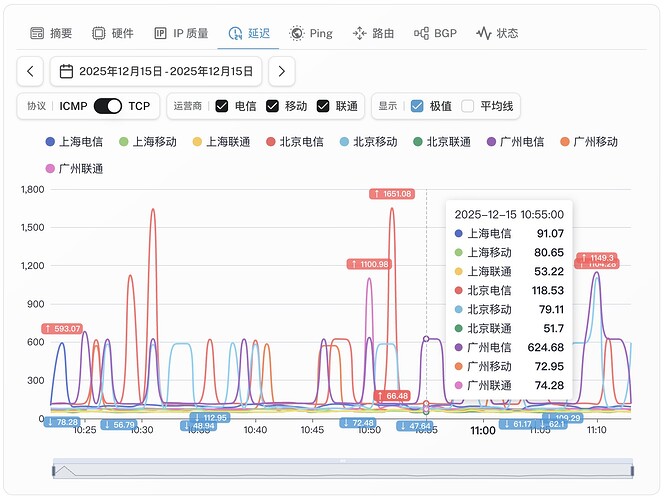665x500 pixels.
Task: Select the TCP protocol label
Action: [140, 106]
